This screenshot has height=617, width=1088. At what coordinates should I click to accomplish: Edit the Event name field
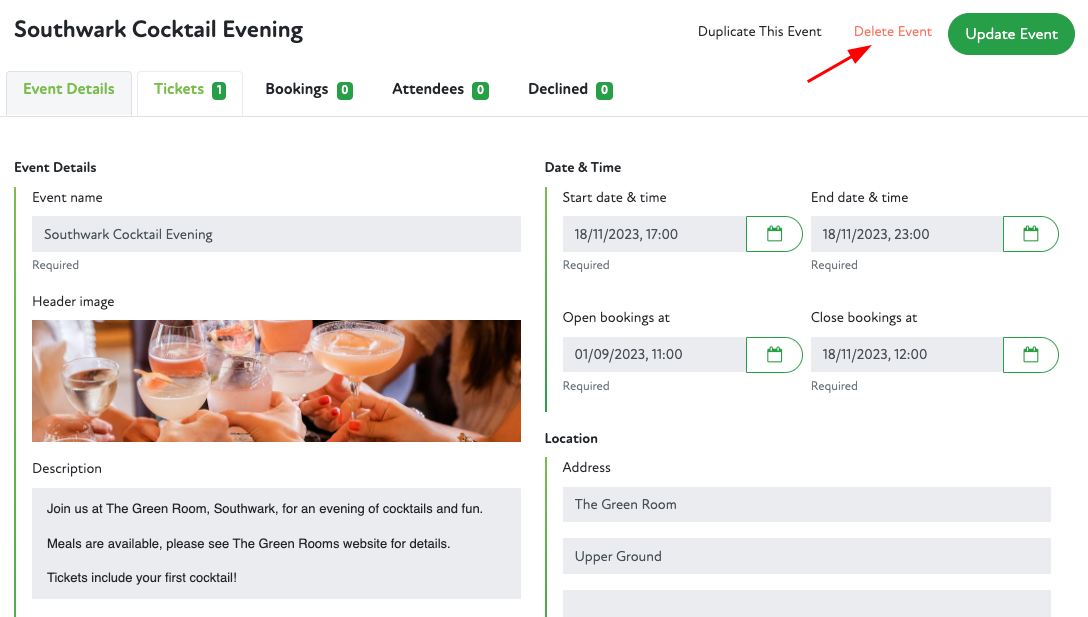point(276,234)
